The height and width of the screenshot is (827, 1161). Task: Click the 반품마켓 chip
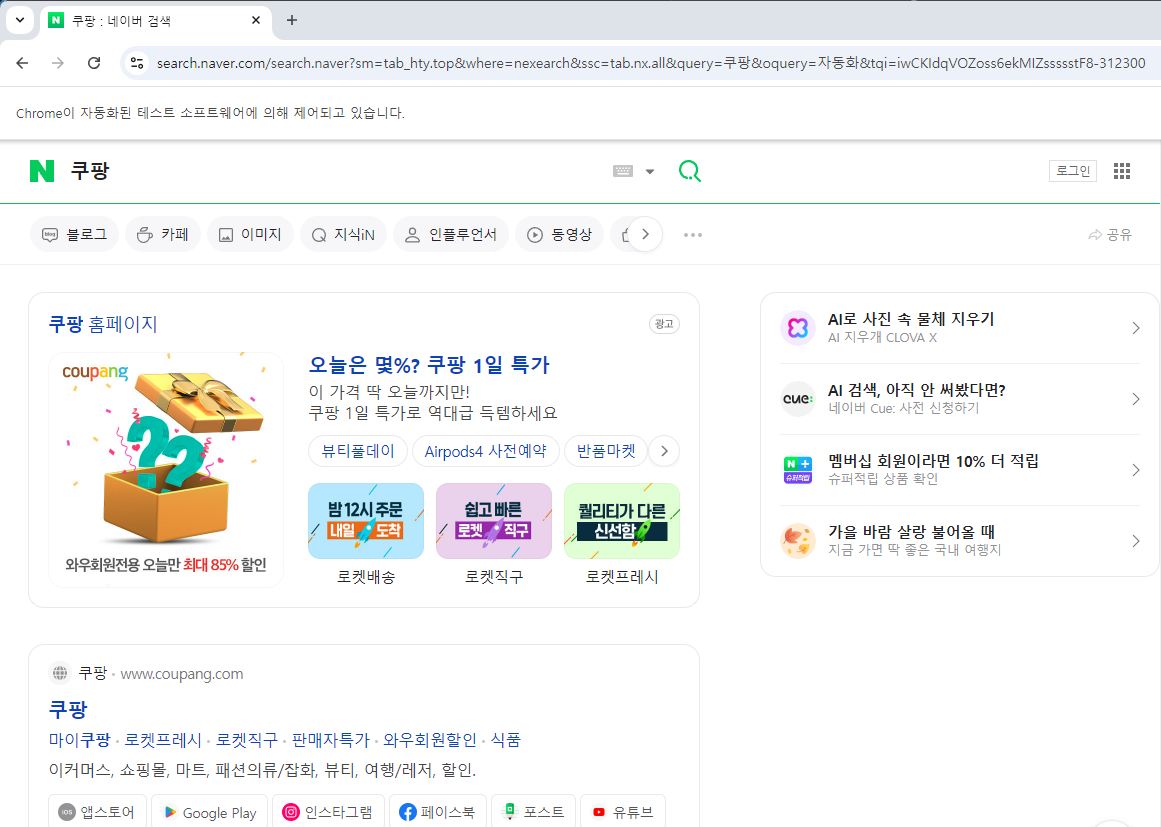pos(606,451)
